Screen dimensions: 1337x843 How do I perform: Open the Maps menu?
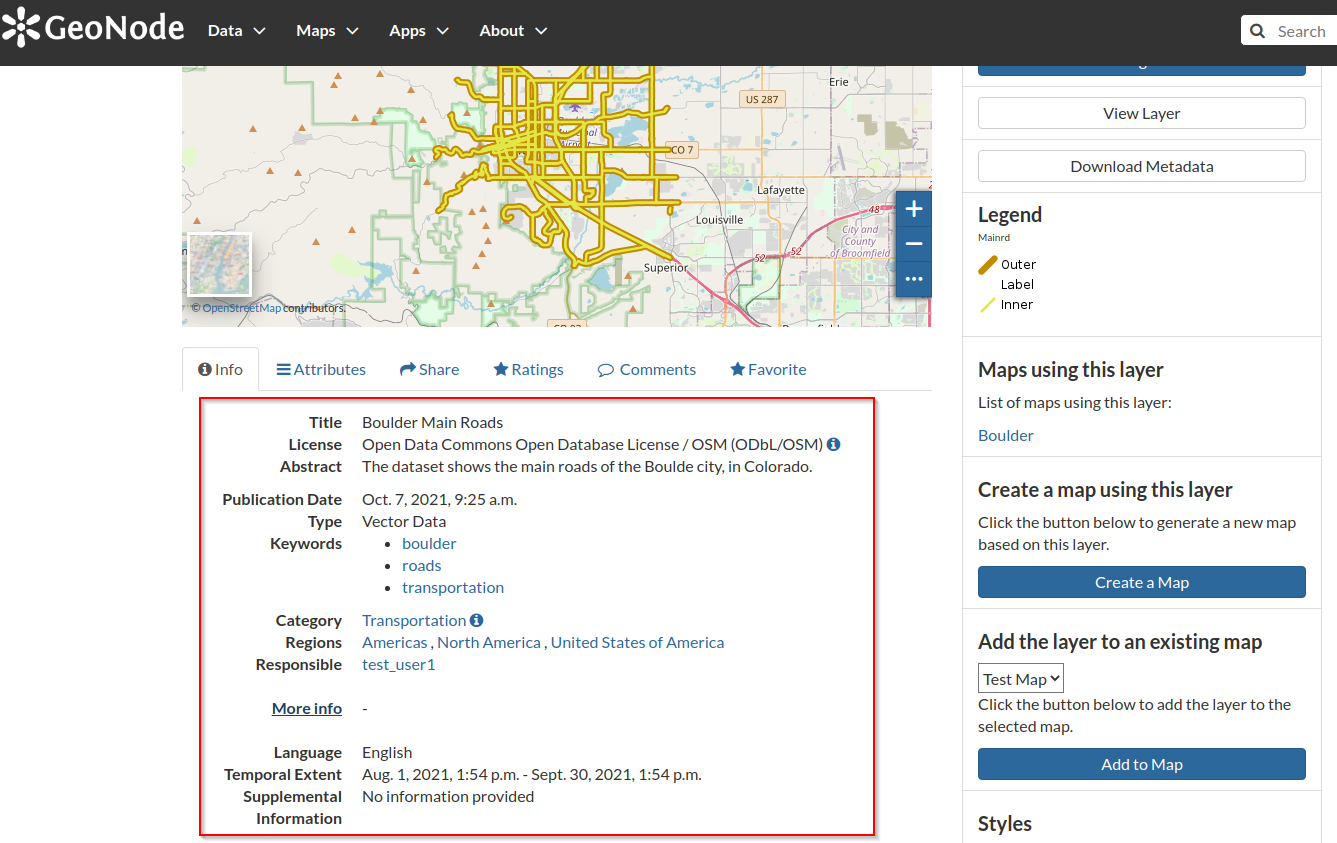point(327,31)
